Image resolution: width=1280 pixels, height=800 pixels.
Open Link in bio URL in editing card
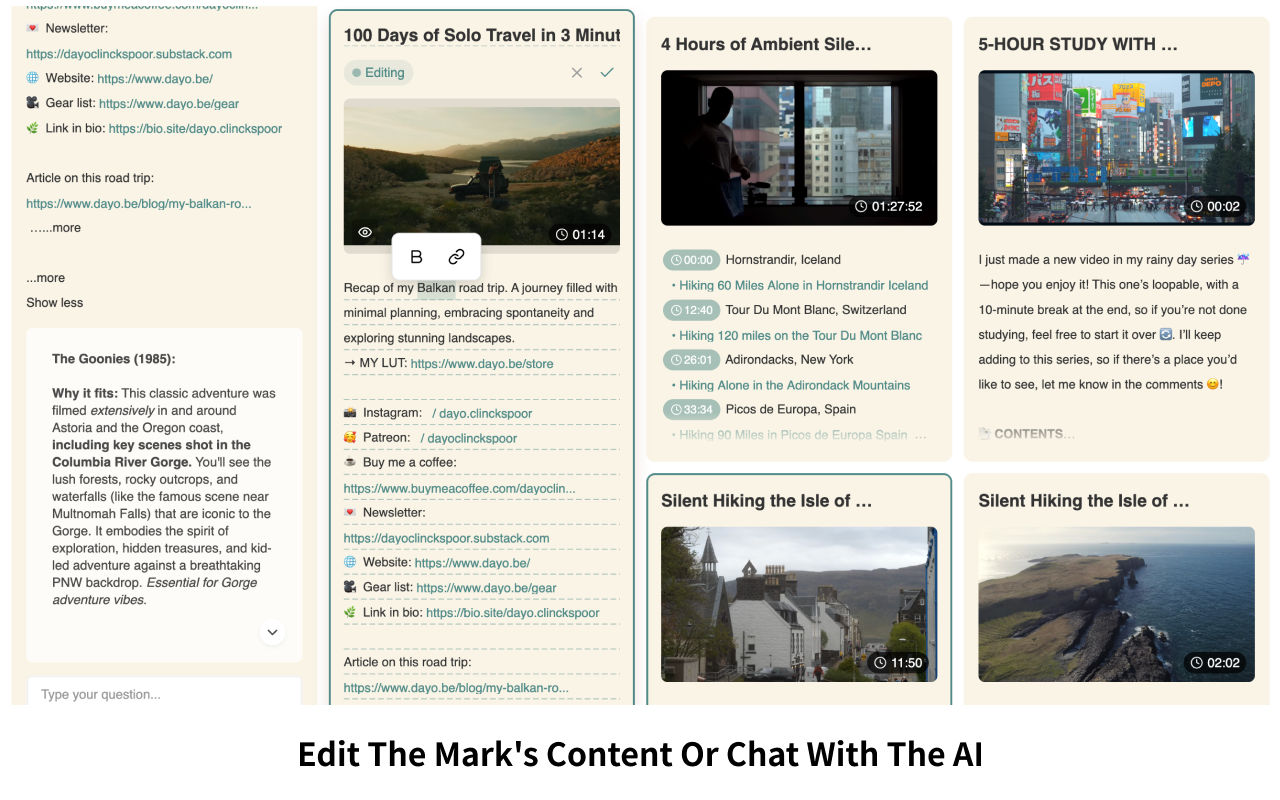click(x=513, y=613)
